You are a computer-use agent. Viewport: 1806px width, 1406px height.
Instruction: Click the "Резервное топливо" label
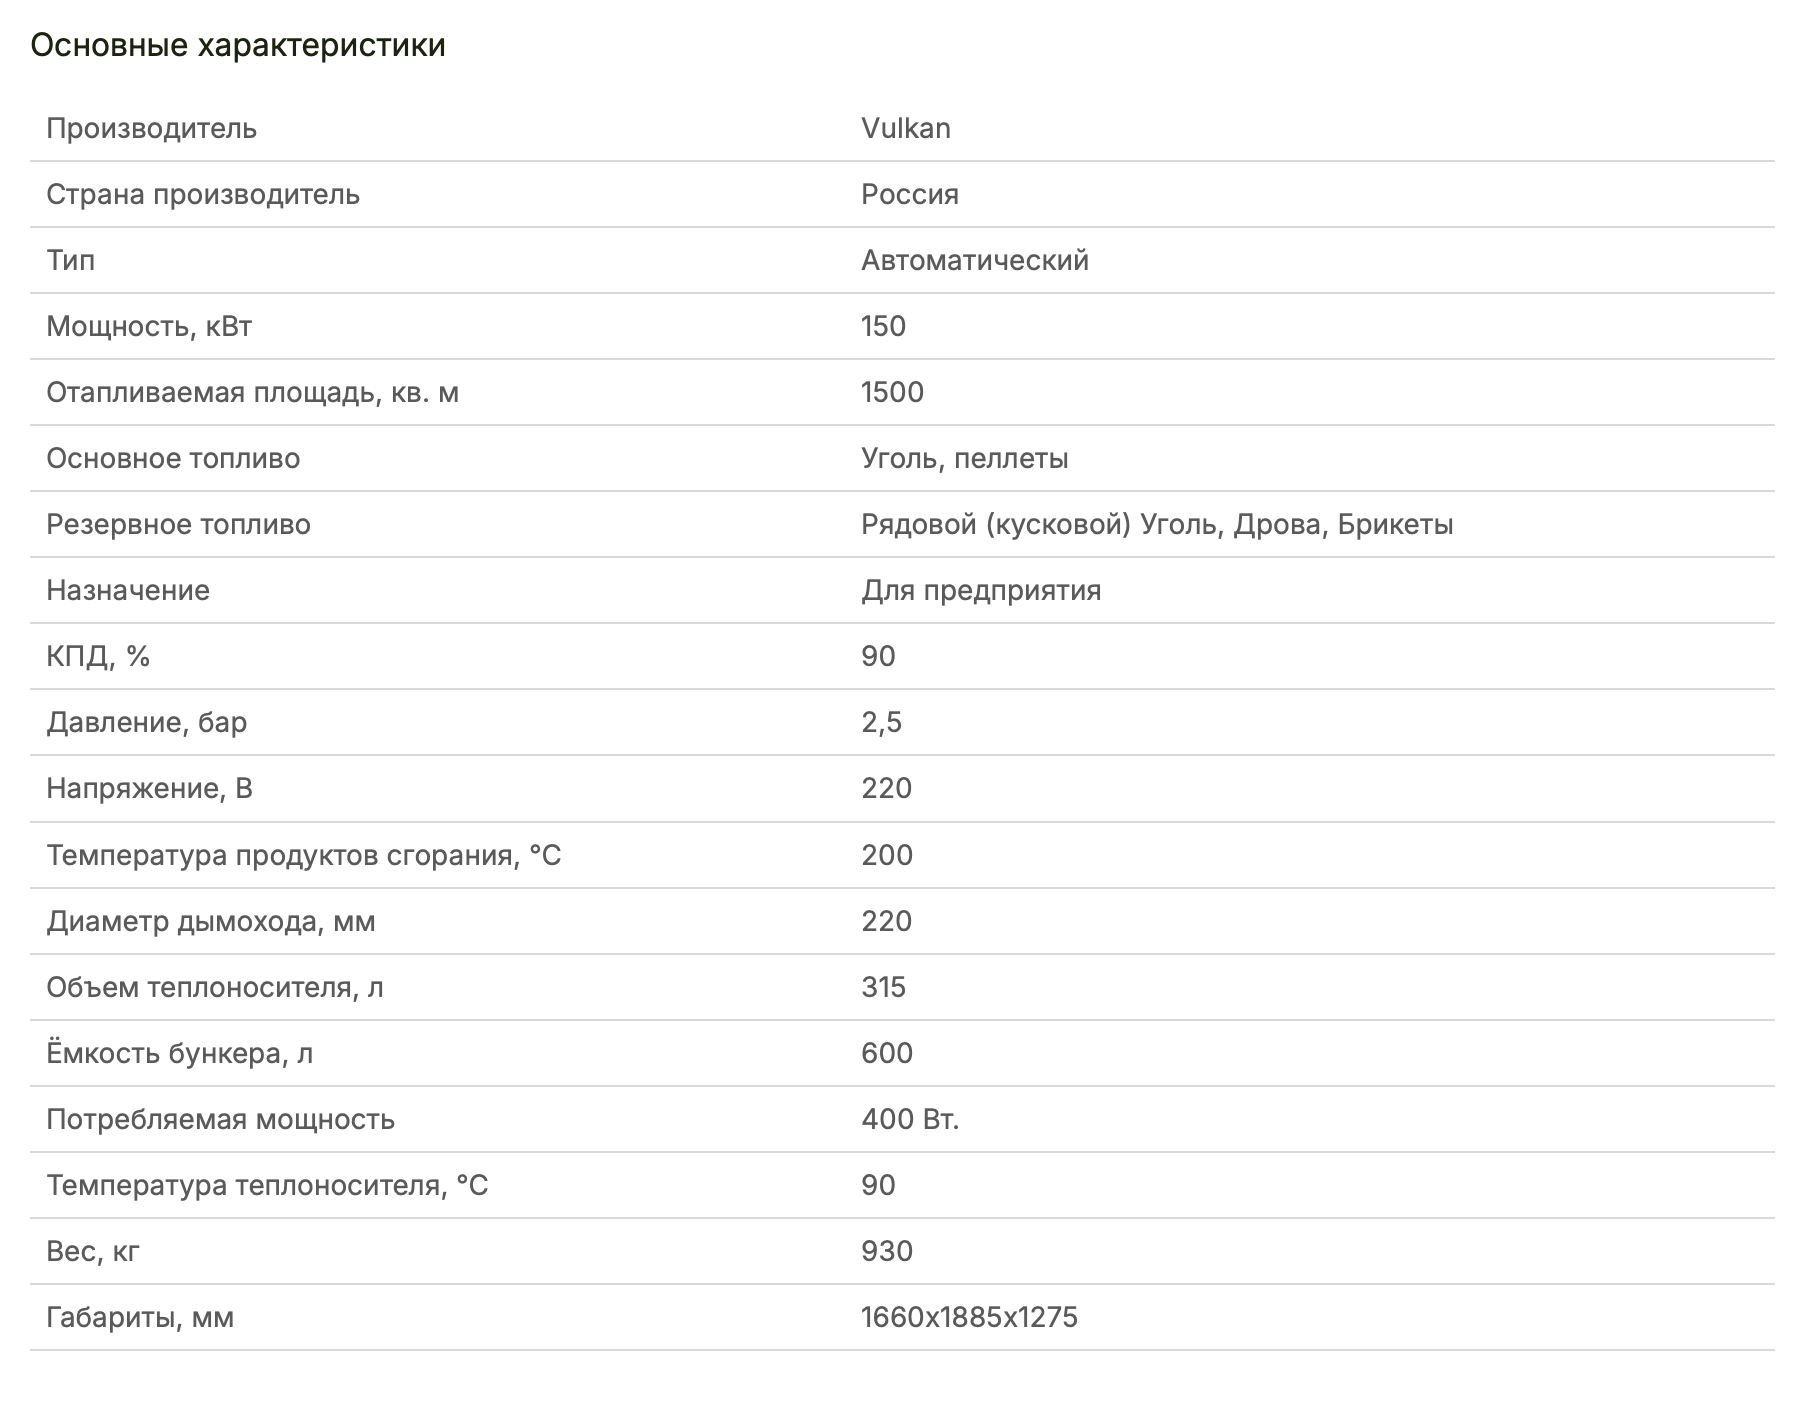pos(178,524)
